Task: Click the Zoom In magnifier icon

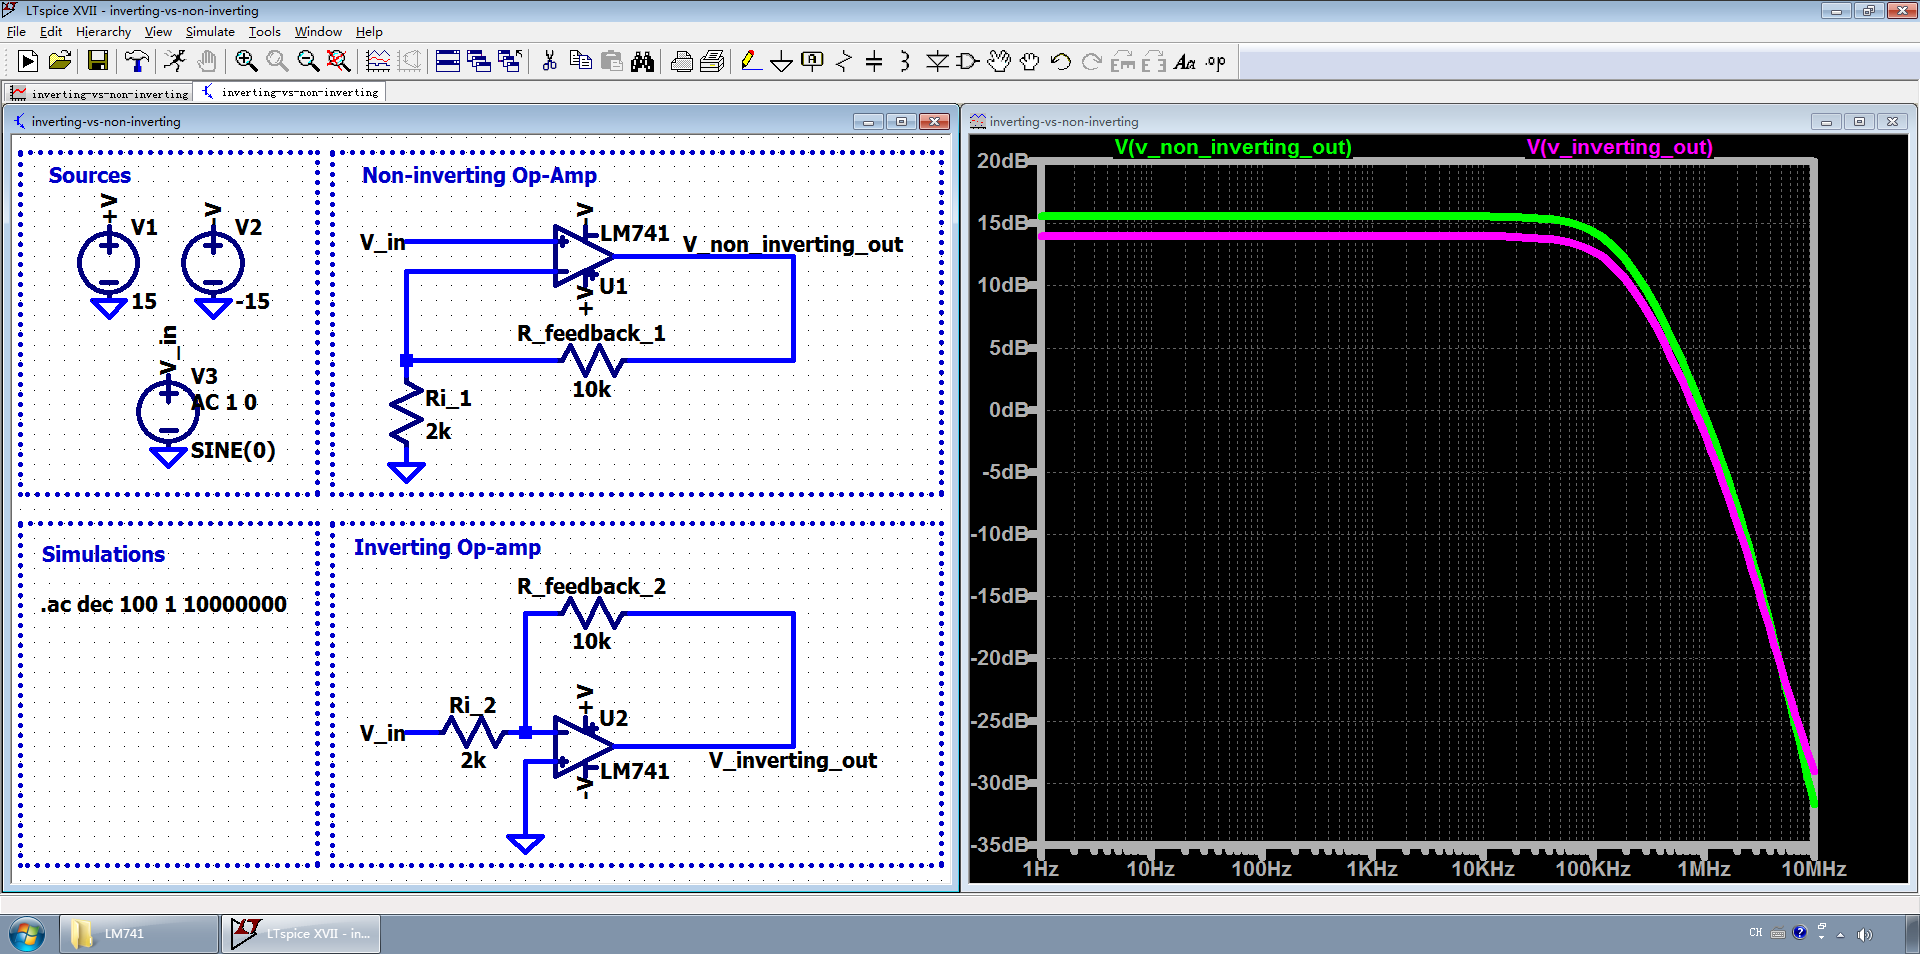Action: pyautogui.click(x=246, y=62)
